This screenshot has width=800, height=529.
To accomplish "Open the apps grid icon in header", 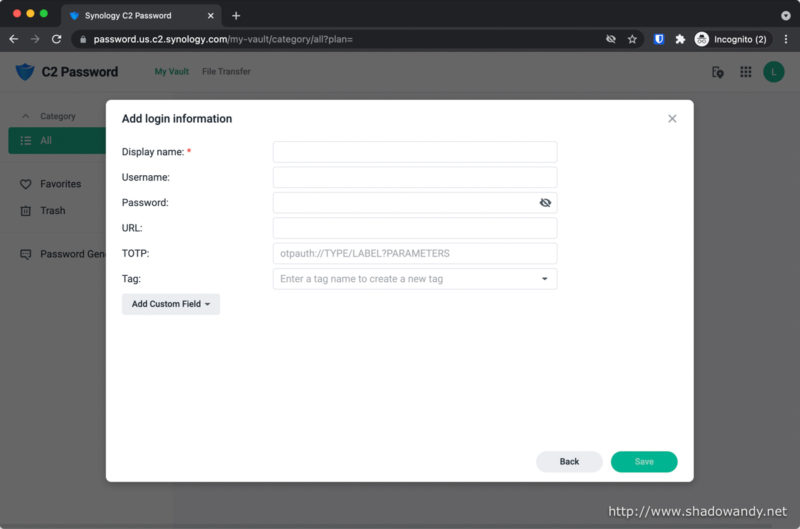I will click(745, 72).
